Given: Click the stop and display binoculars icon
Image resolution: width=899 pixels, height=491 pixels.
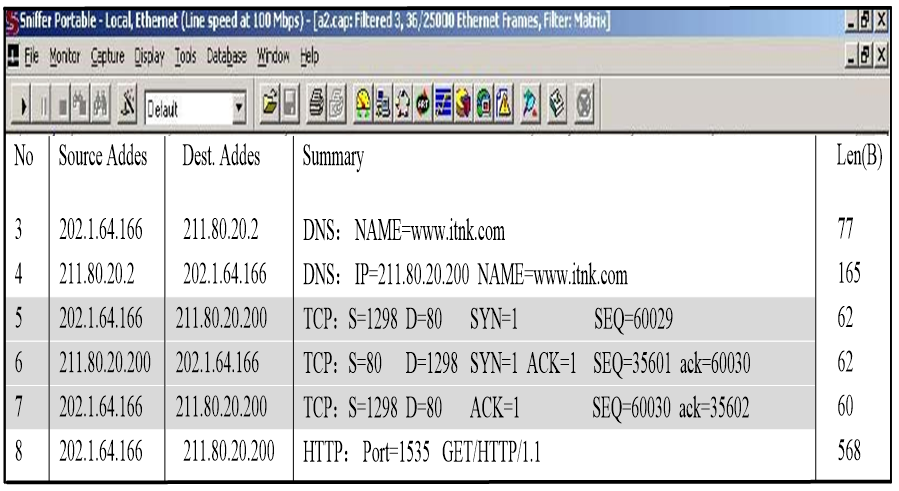Looking at the screenshot, I should pos(80,106).
